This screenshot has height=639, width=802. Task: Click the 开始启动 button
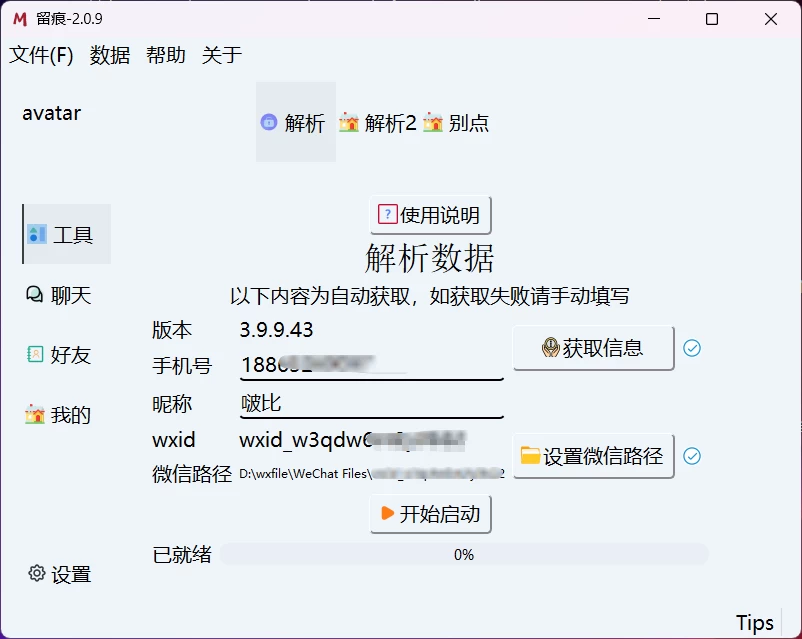click(431, 514)
